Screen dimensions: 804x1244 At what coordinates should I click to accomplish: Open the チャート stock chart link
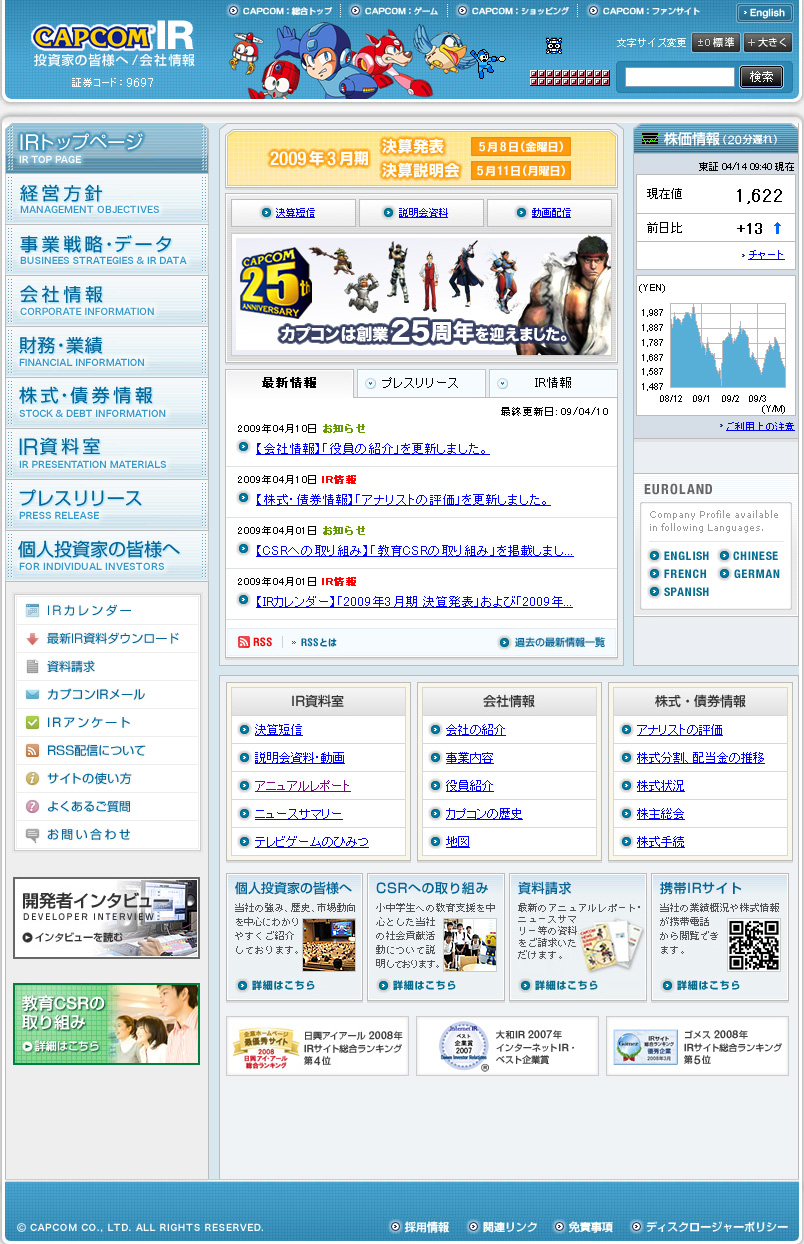[x=766, y=255]
